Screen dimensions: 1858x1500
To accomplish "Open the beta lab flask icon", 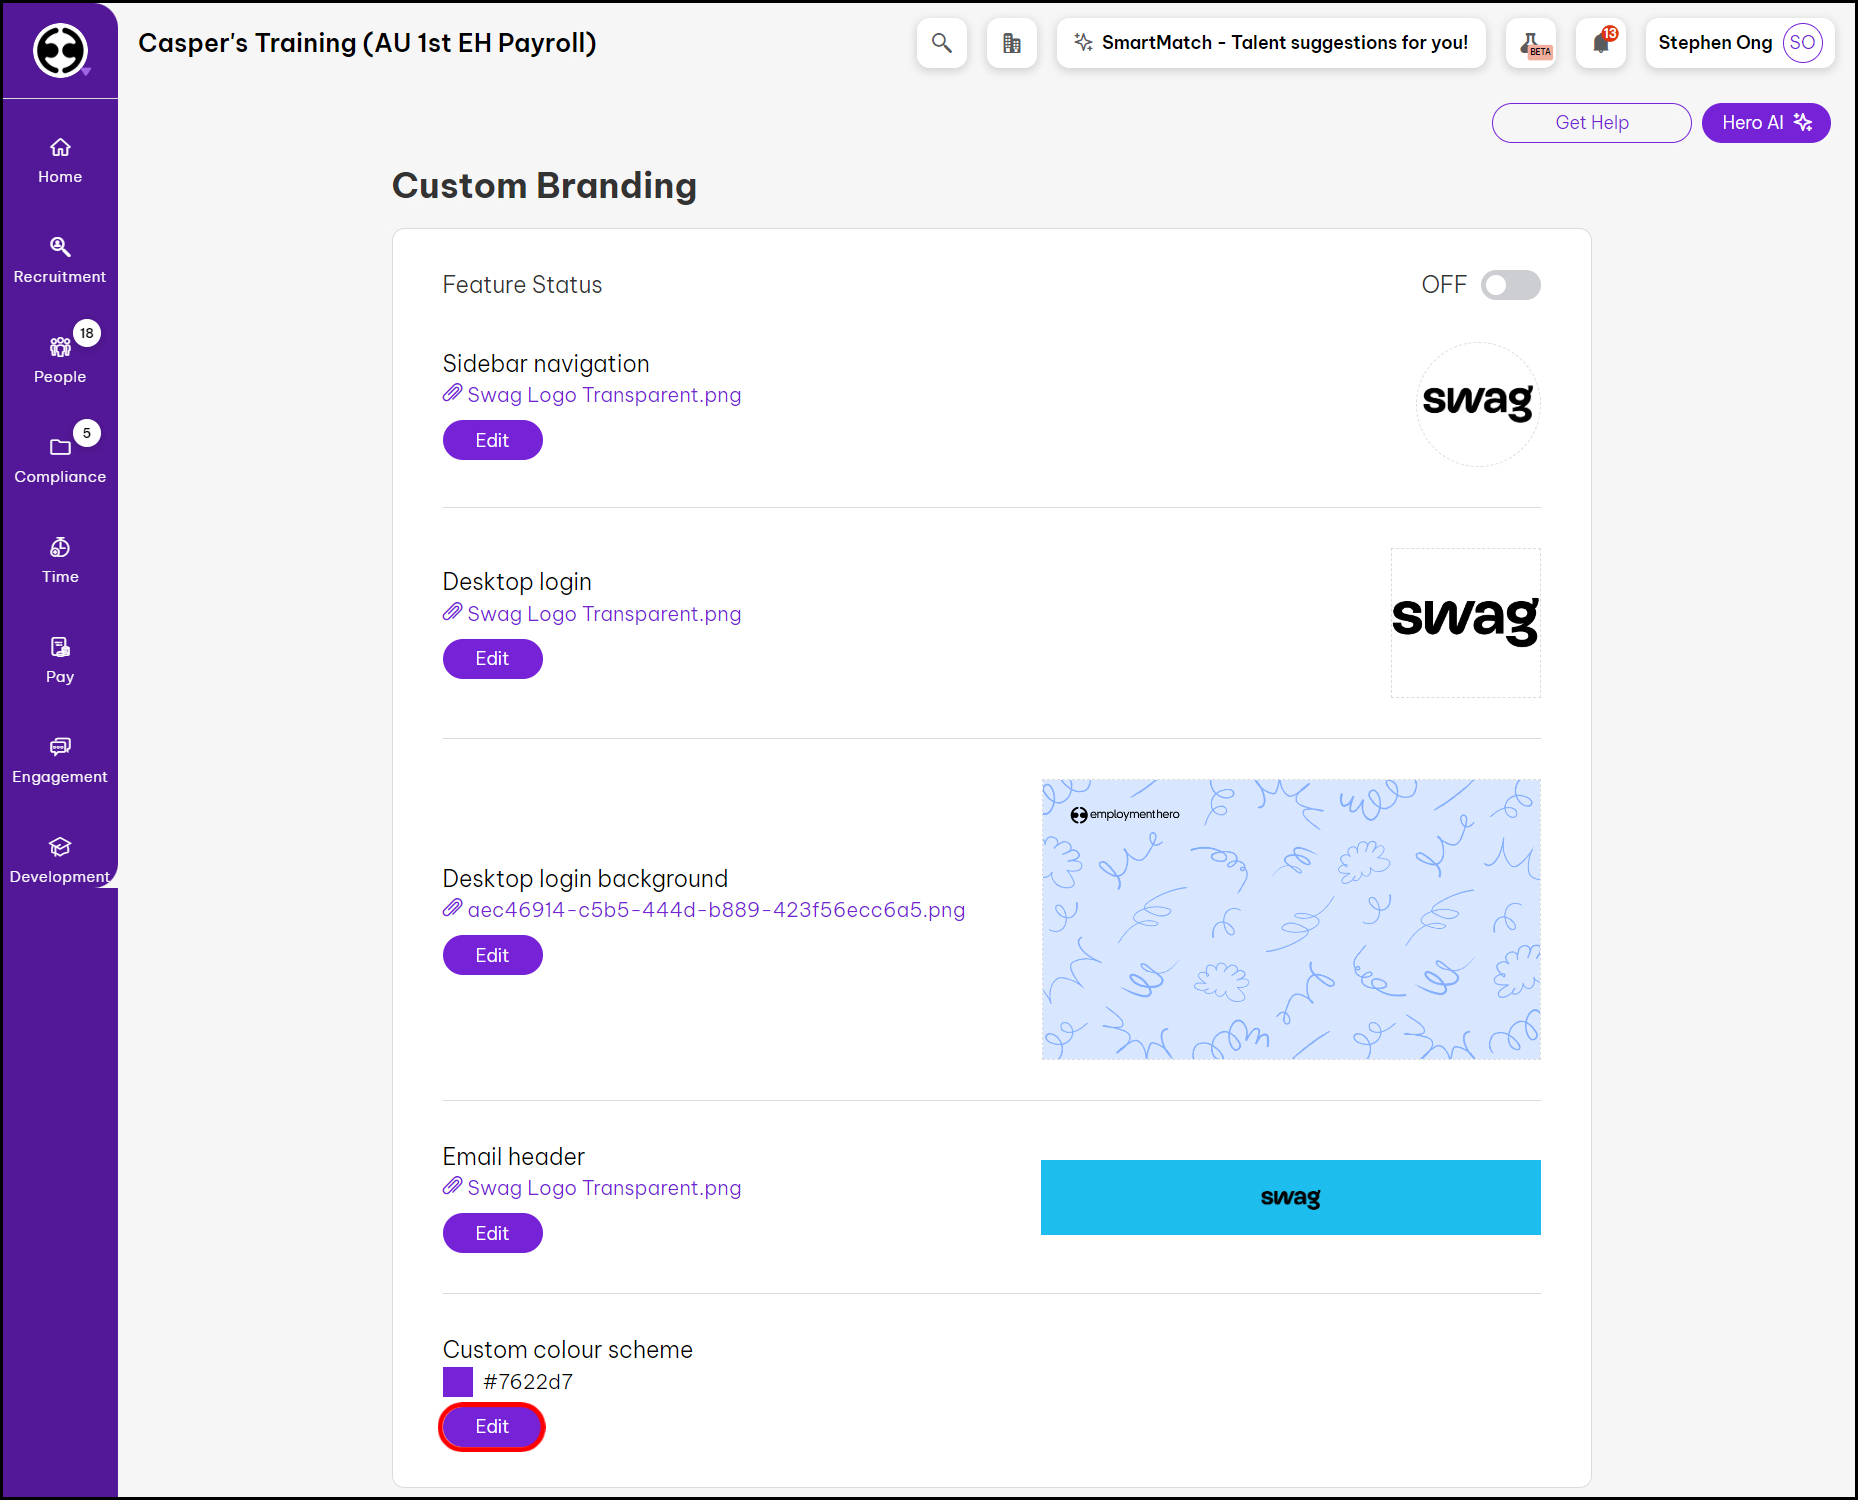I will tap(1531, 43).
